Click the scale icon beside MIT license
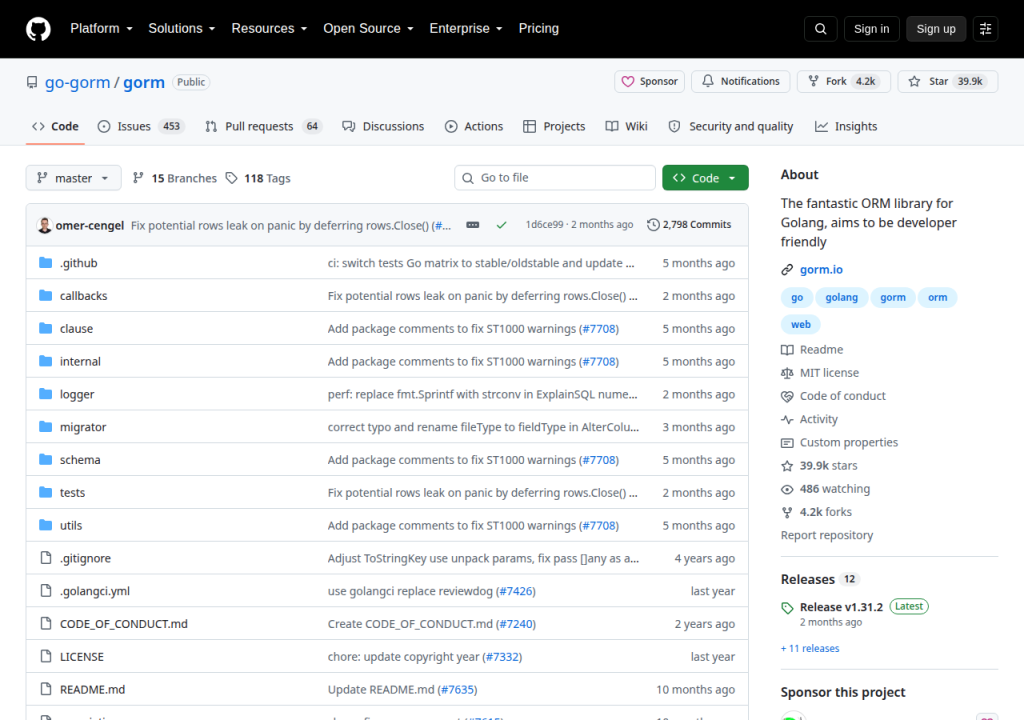1024x720 pixels. 787,373
